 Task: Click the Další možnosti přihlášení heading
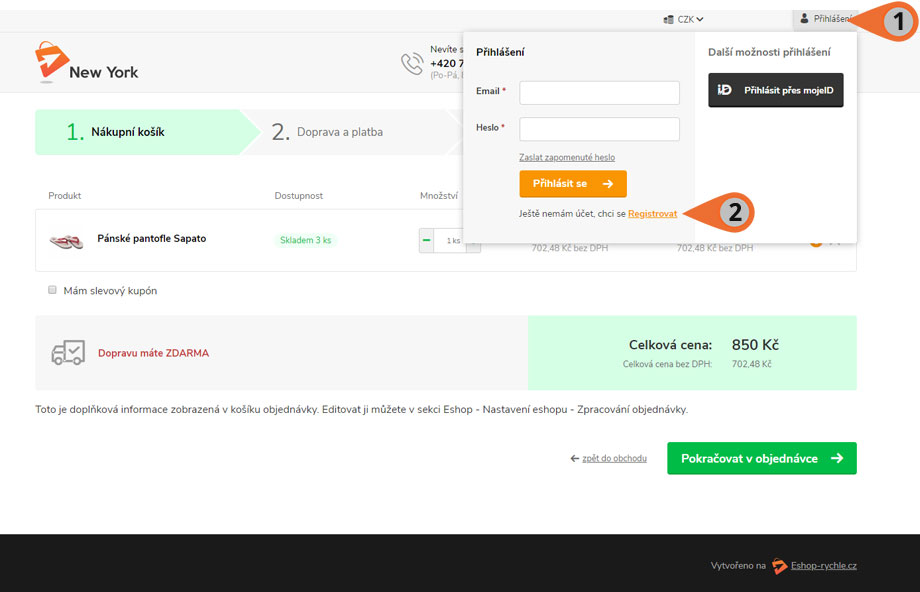(769, 52)
